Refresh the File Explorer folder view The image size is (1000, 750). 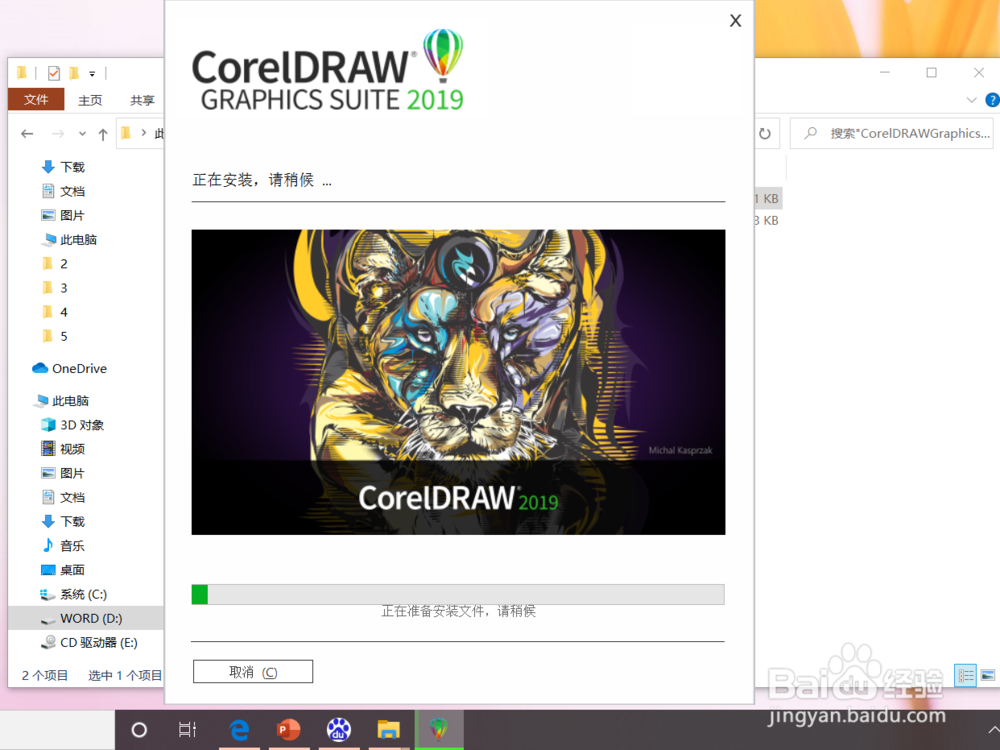pos(765,134)
